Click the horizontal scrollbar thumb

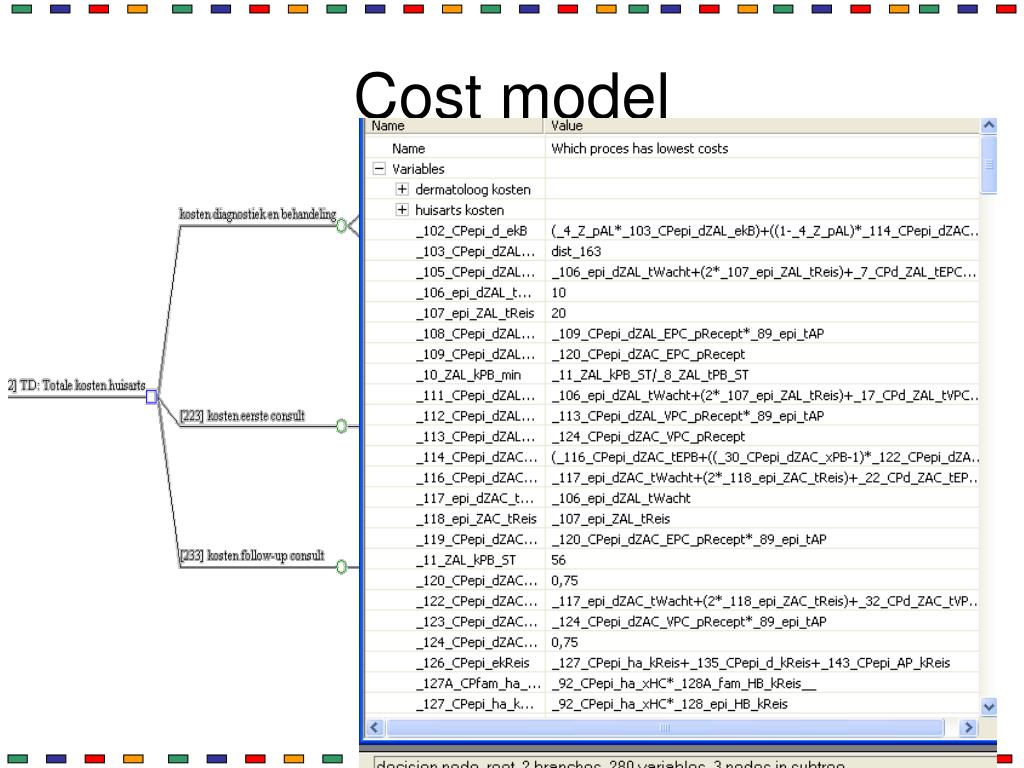point(664,728)
